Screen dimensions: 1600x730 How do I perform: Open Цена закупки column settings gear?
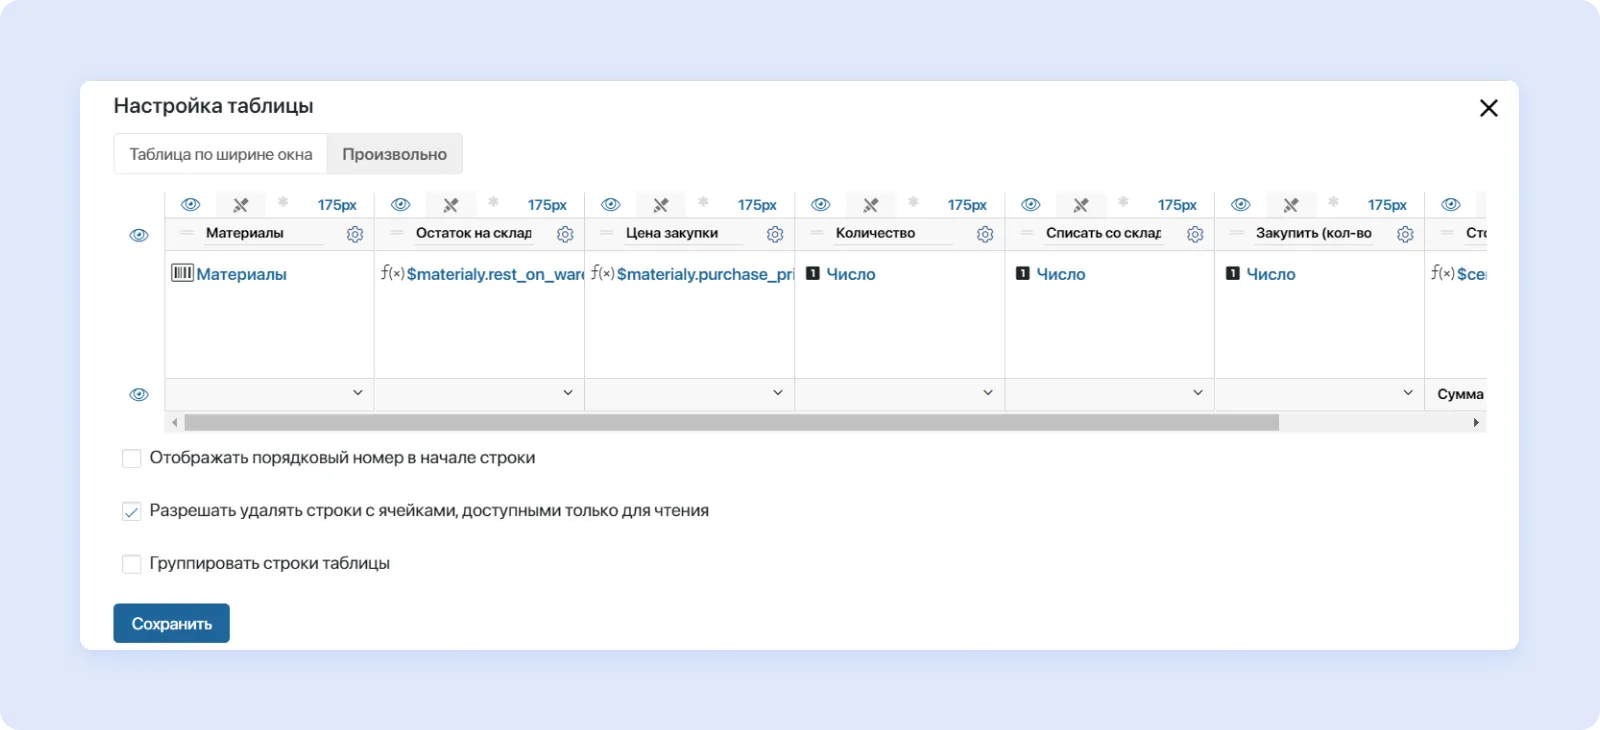tap(775, 234)
